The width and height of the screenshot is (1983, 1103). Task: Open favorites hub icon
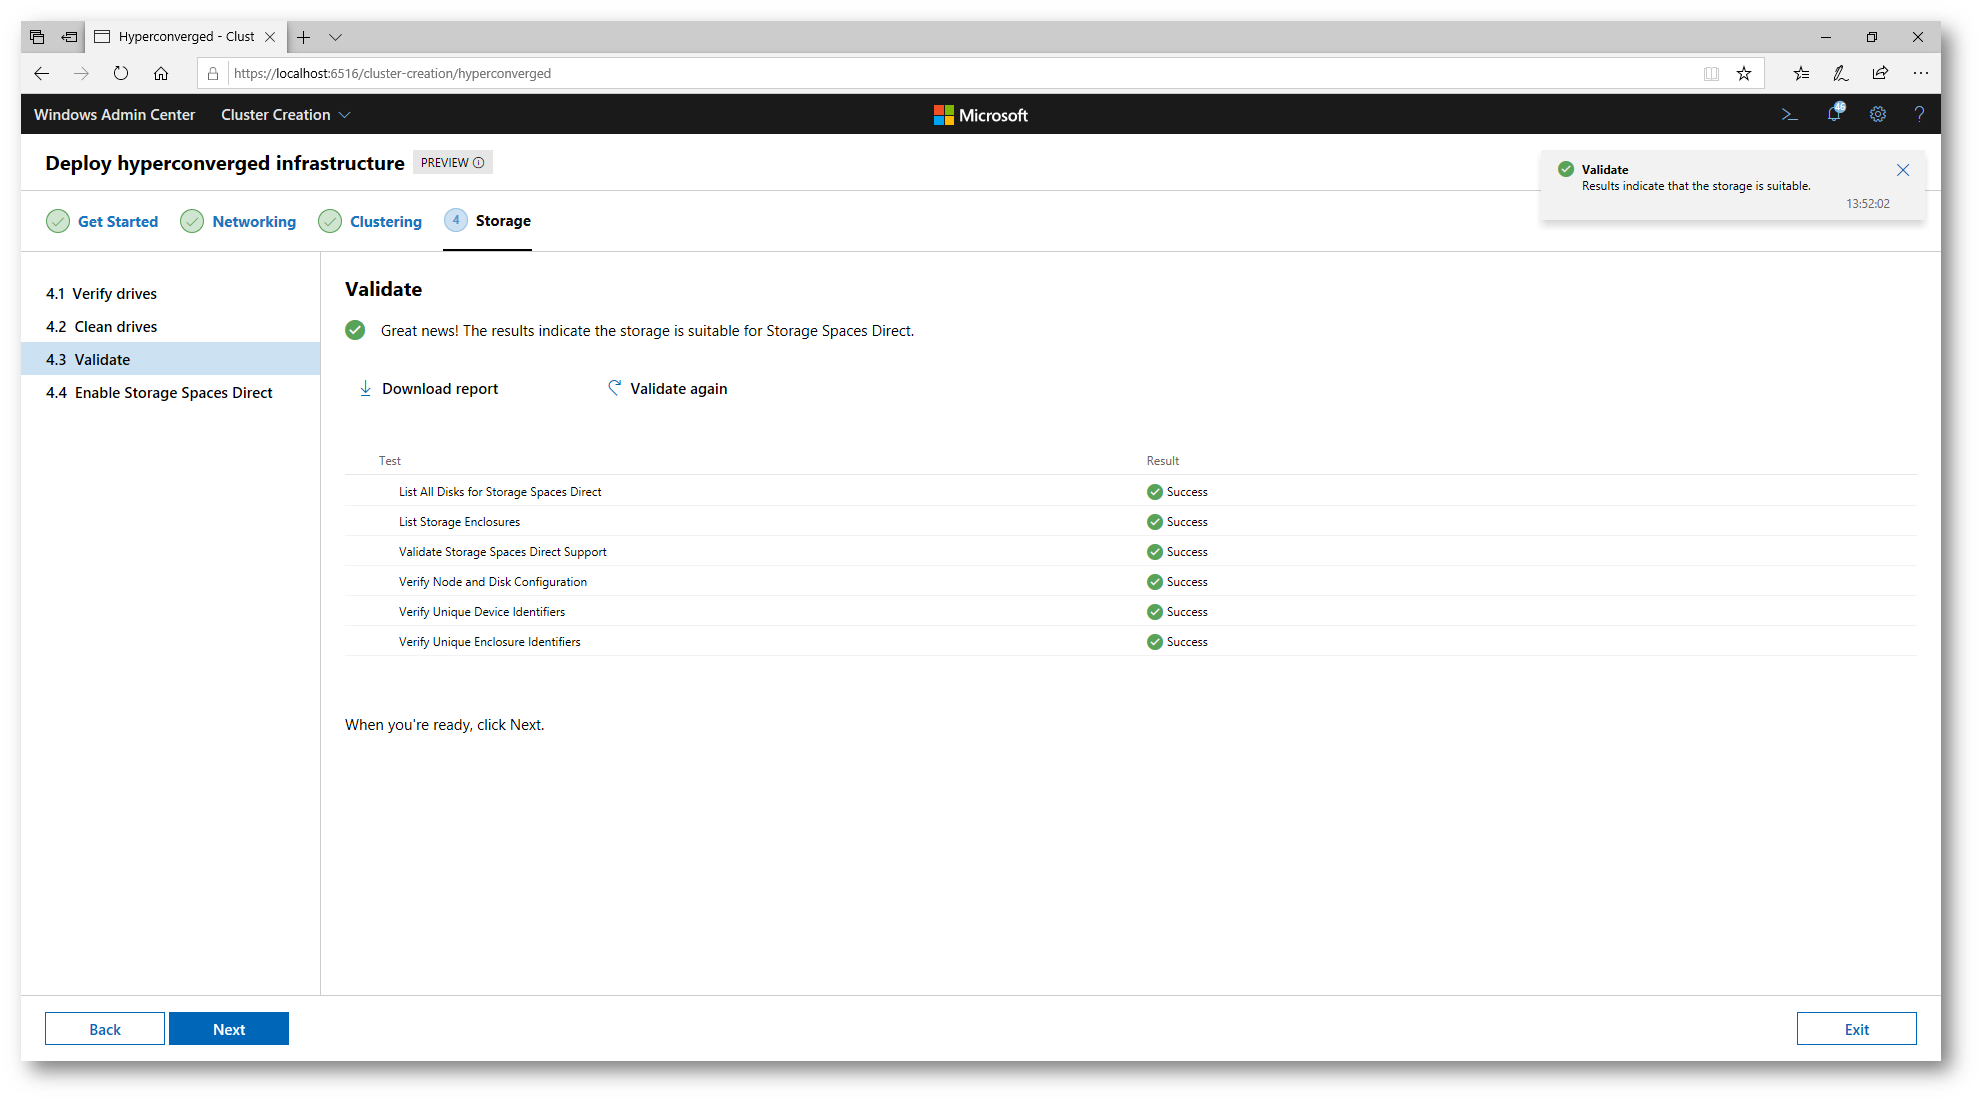[x=1801, y=73]
